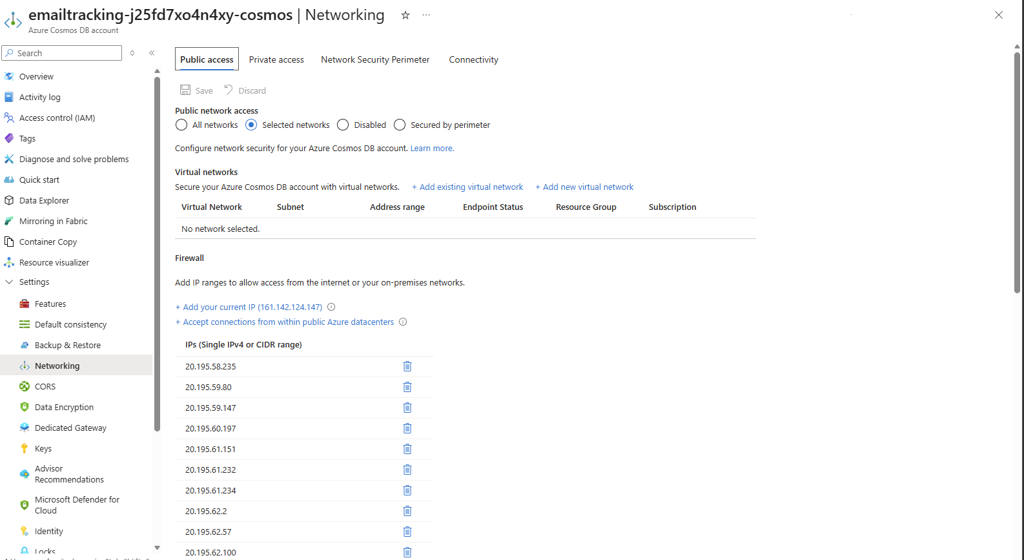Click the sidebar Search field
Screen dimensions: 1024x560
pos(61,53)
